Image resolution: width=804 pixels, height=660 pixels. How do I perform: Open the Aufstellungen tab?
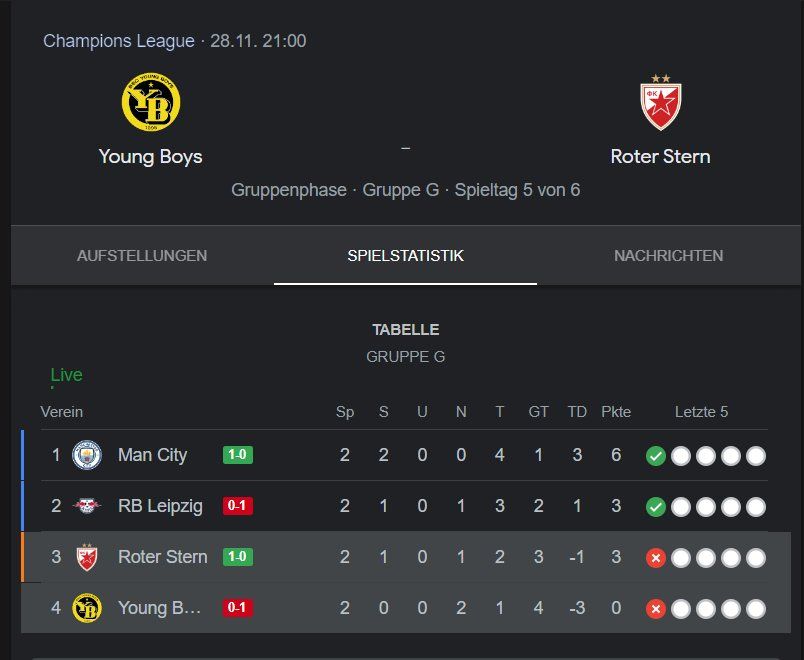pos(142,255)
